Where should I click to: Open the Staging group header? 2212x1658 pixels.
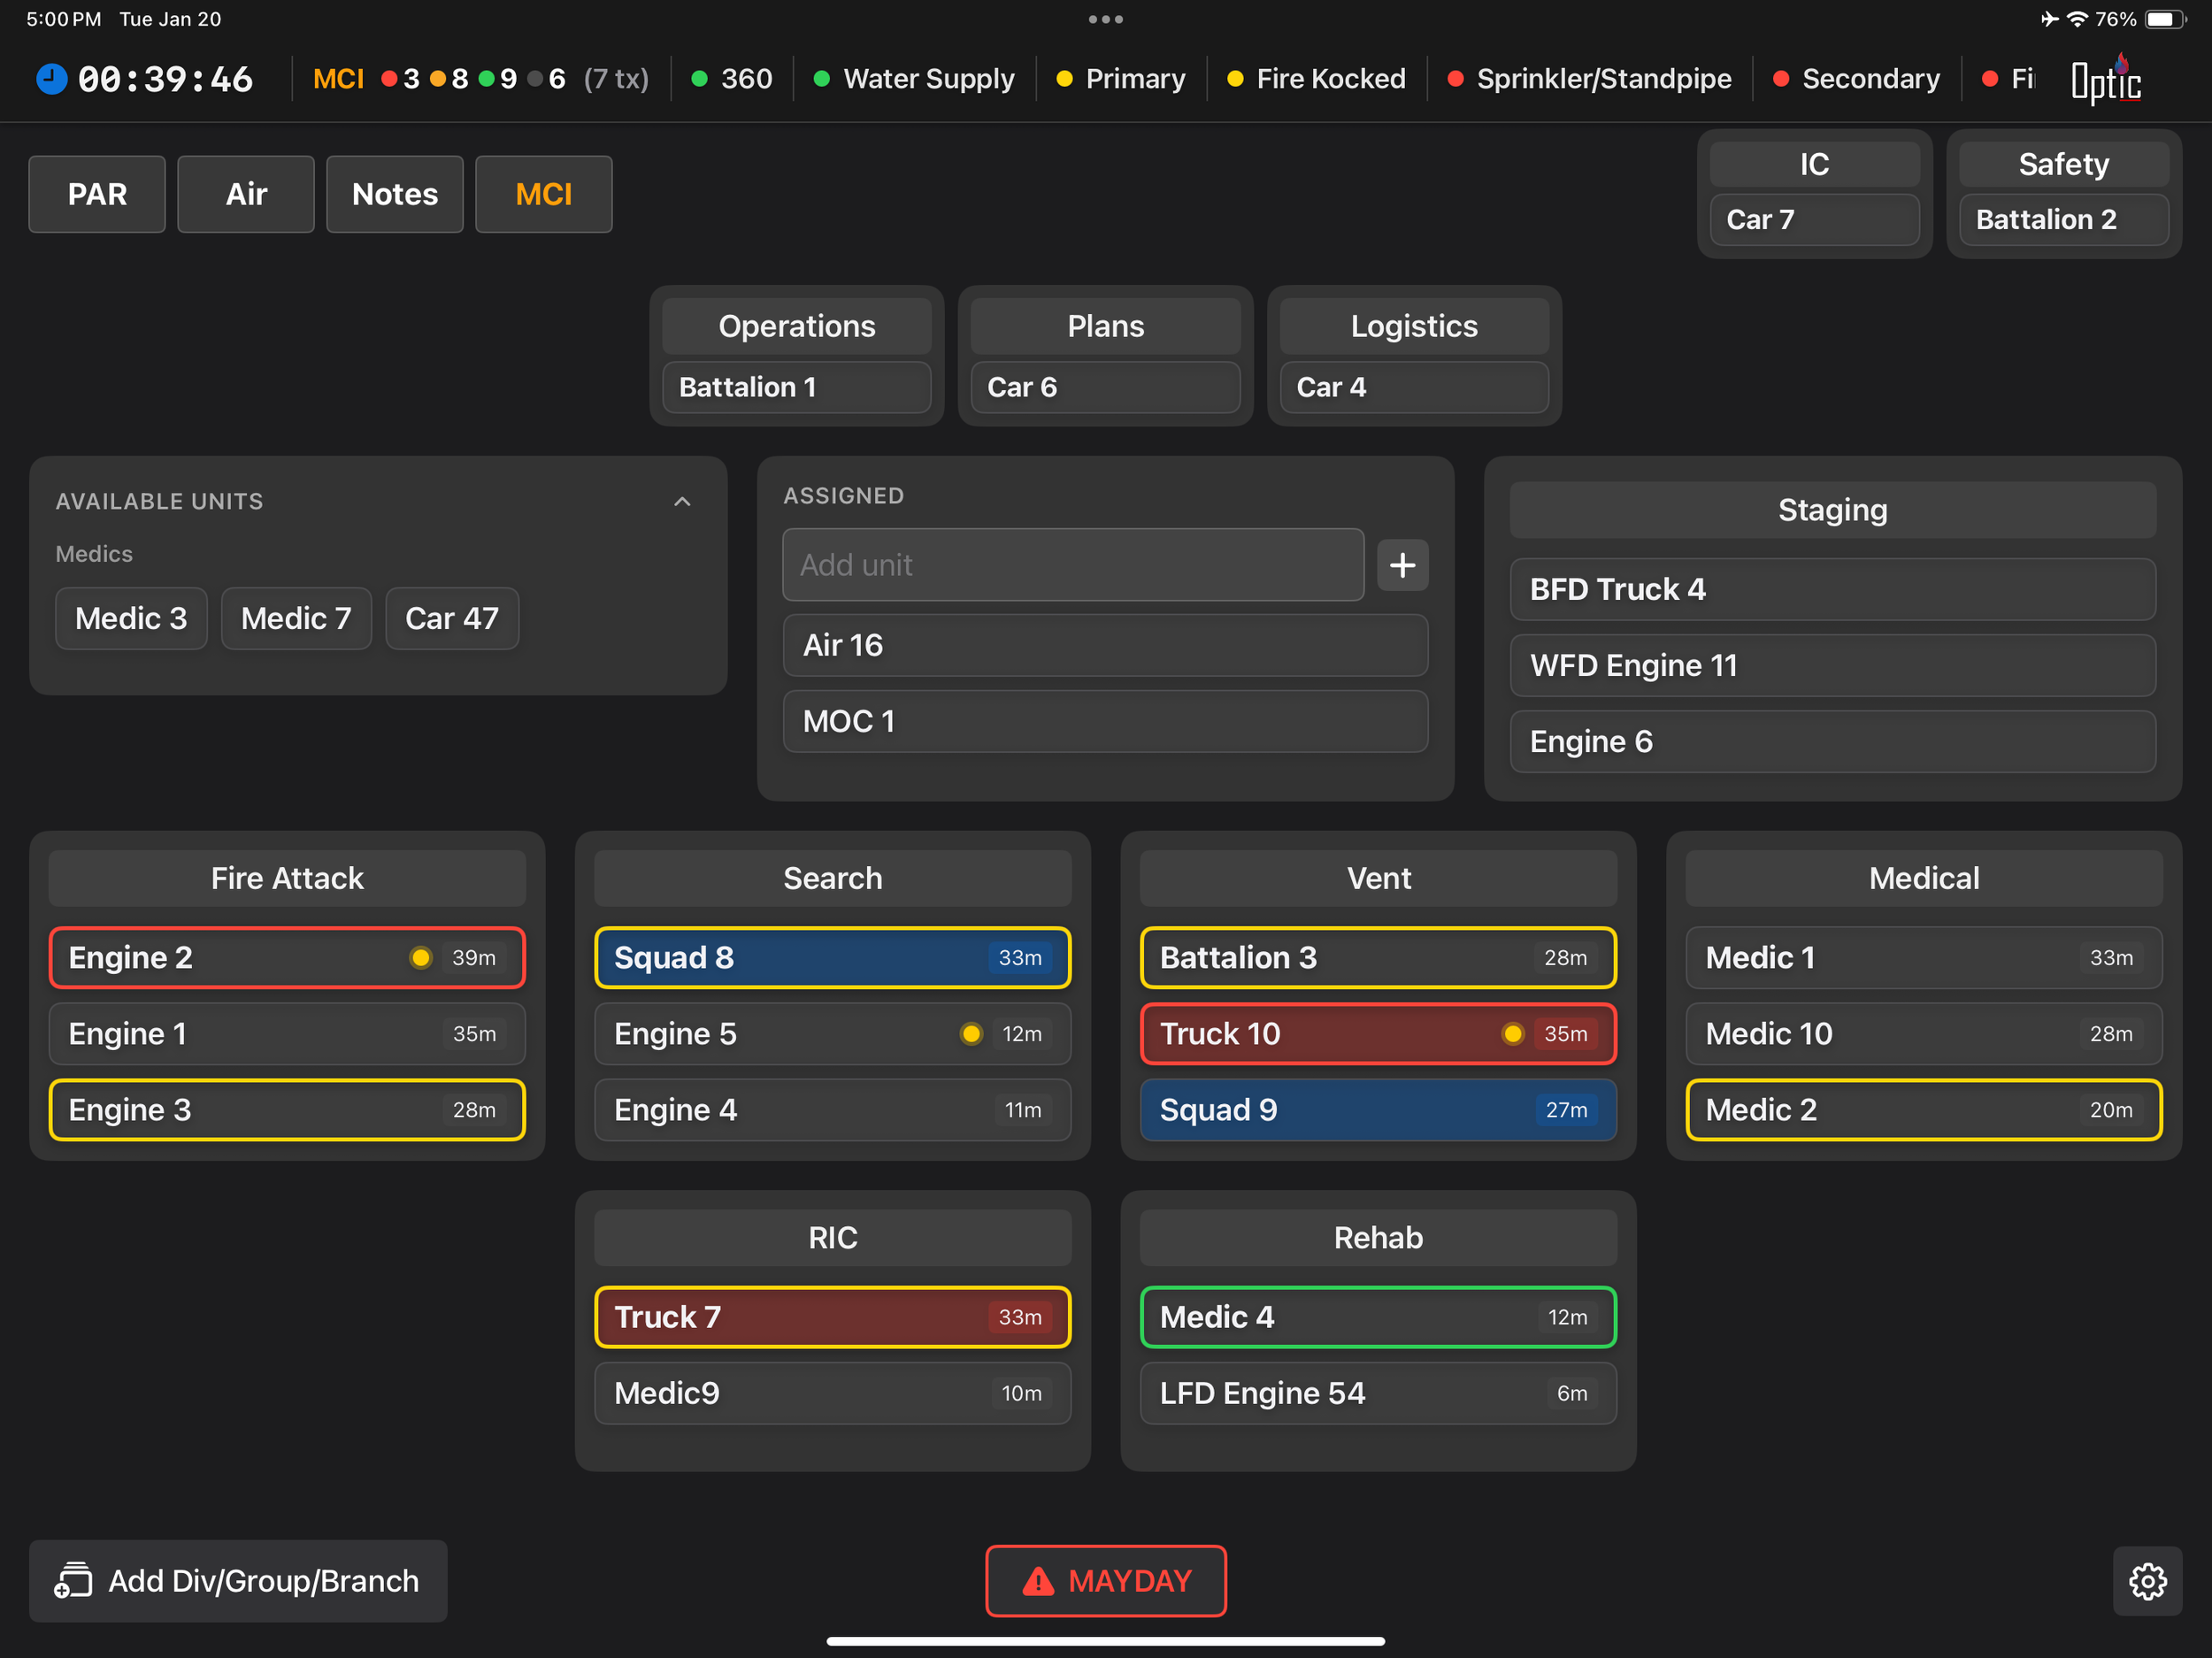coord(1831,510)
